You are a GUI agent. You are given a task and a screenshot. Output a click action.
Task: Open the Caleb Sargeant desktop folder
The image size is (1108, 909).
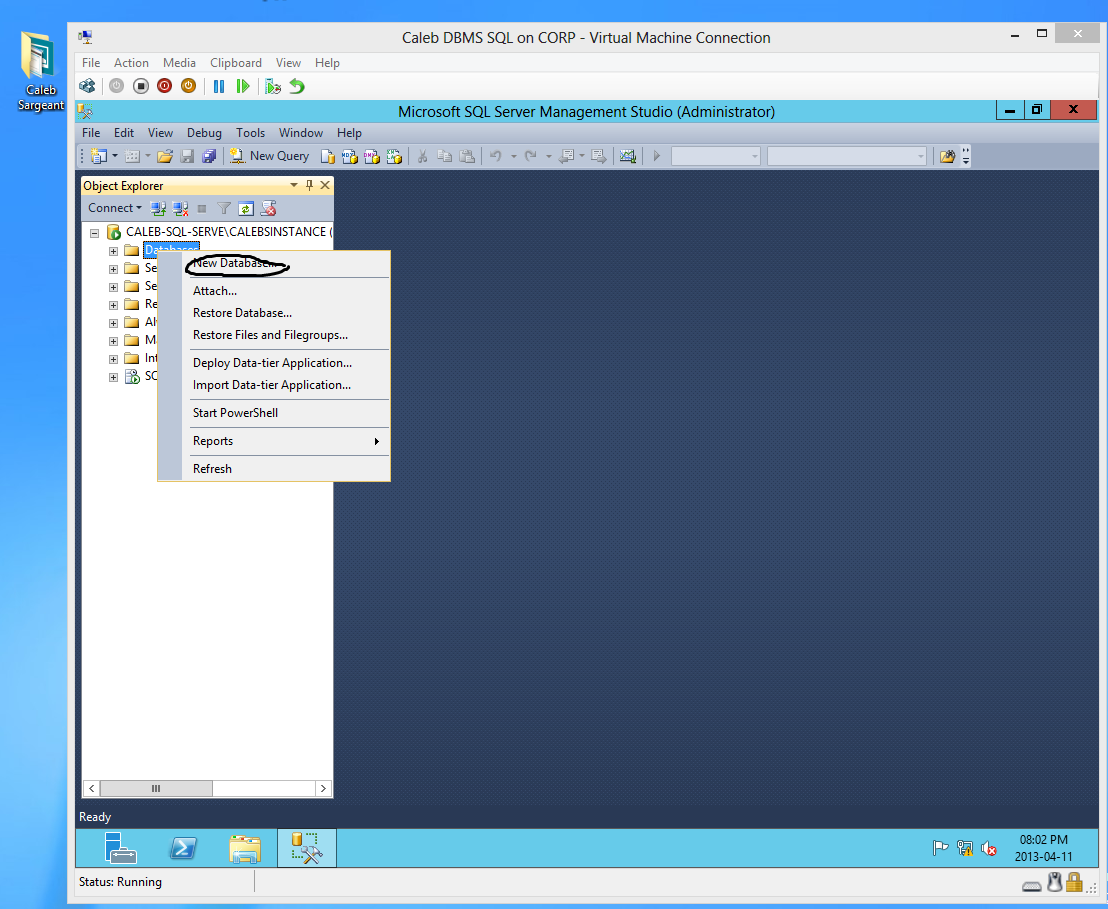click(40, 71)
